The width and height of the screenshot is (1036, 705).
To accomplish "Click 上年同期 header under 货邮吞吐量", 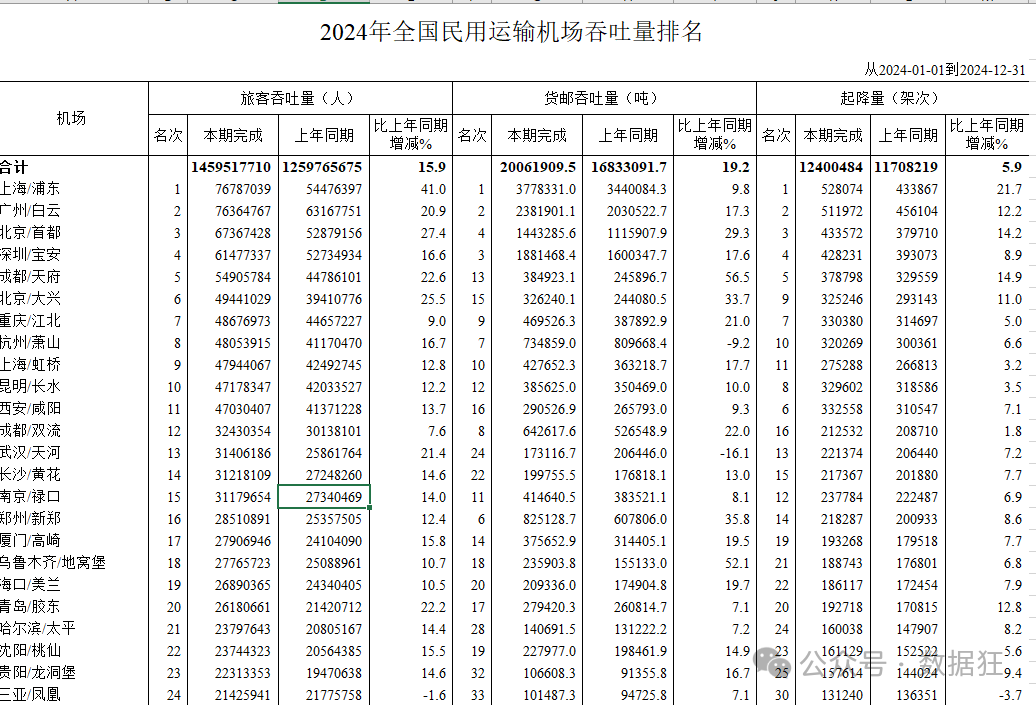I will (628, 135).
